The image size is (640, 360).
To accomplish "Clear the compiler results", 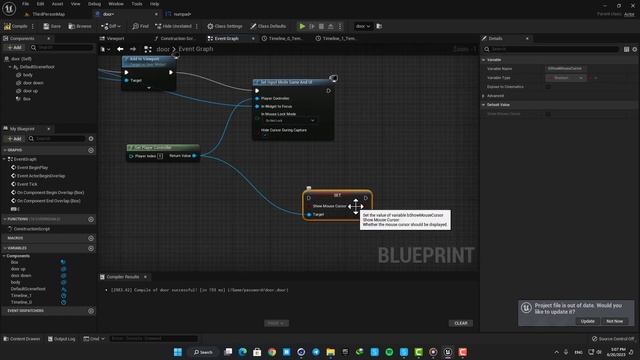I will 461,323.
